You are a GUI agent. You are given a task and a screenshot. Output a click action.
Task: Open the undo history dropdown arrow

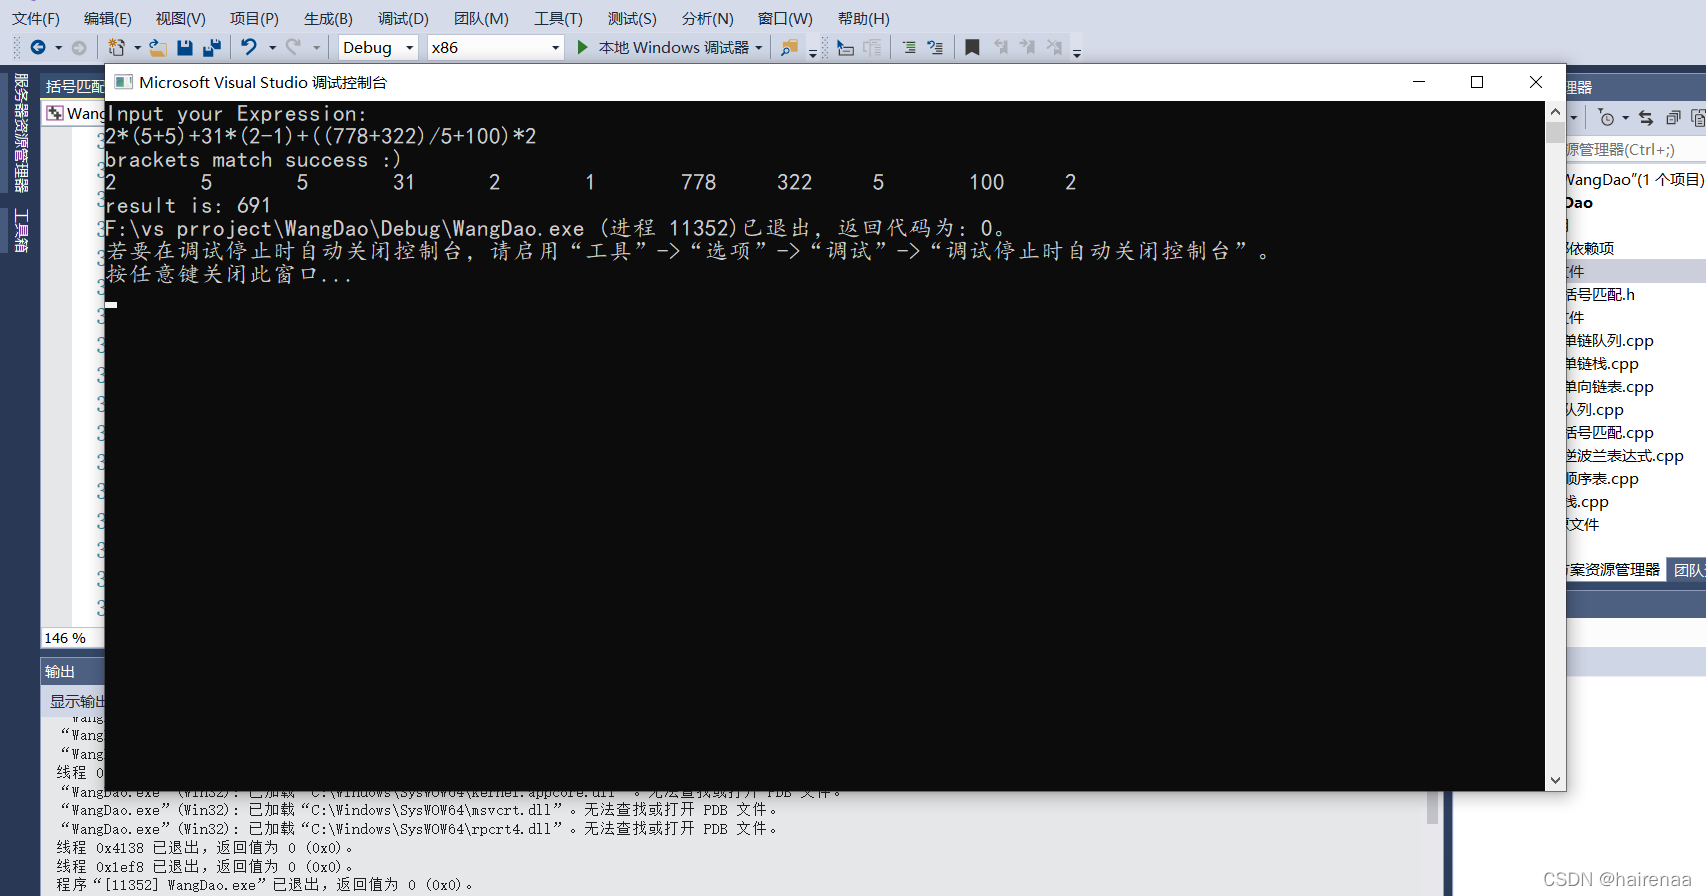click(x=272, y=48)
